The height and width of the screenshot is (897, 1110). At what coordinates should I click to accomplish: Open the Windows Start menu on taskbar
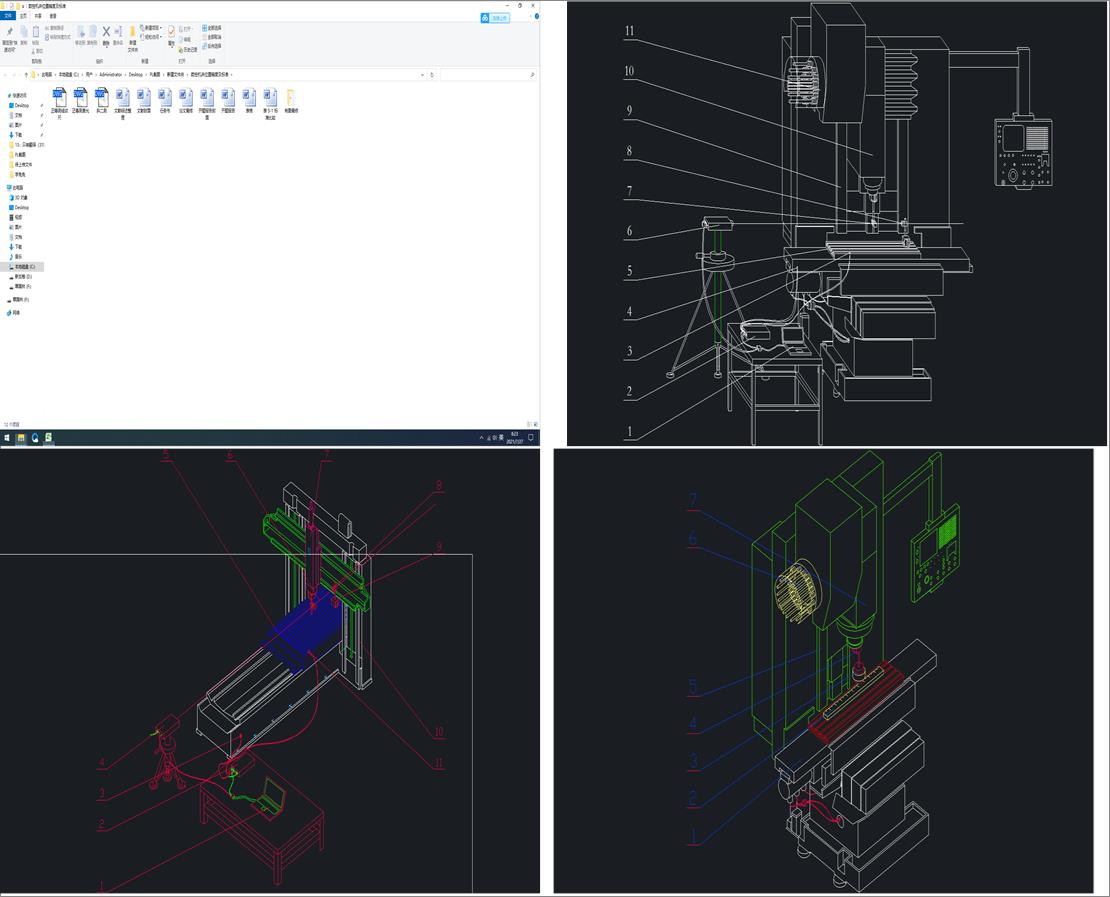click(7, 437)
